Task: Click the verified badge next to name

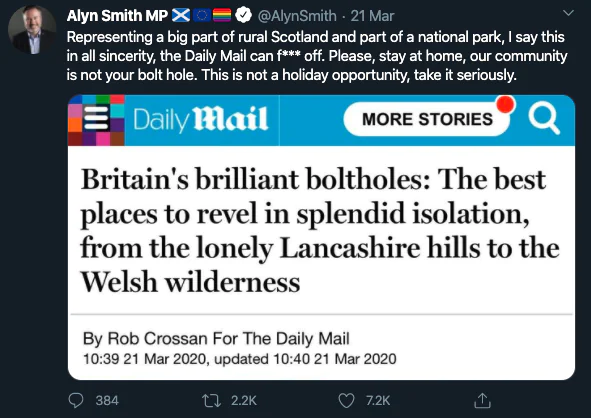Action: [x=243, y=15]
